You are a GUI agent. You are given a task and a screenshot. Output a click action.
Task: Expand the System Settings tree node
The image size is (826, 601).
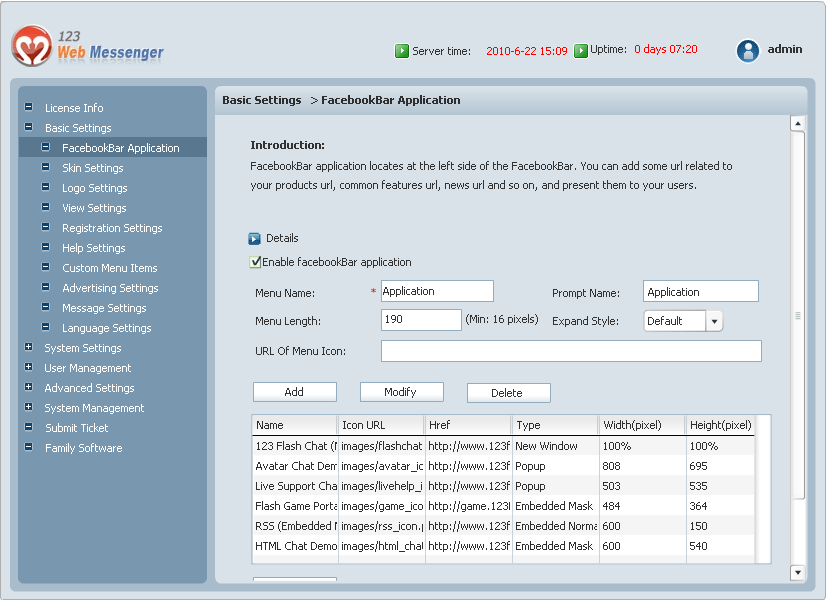28,348
